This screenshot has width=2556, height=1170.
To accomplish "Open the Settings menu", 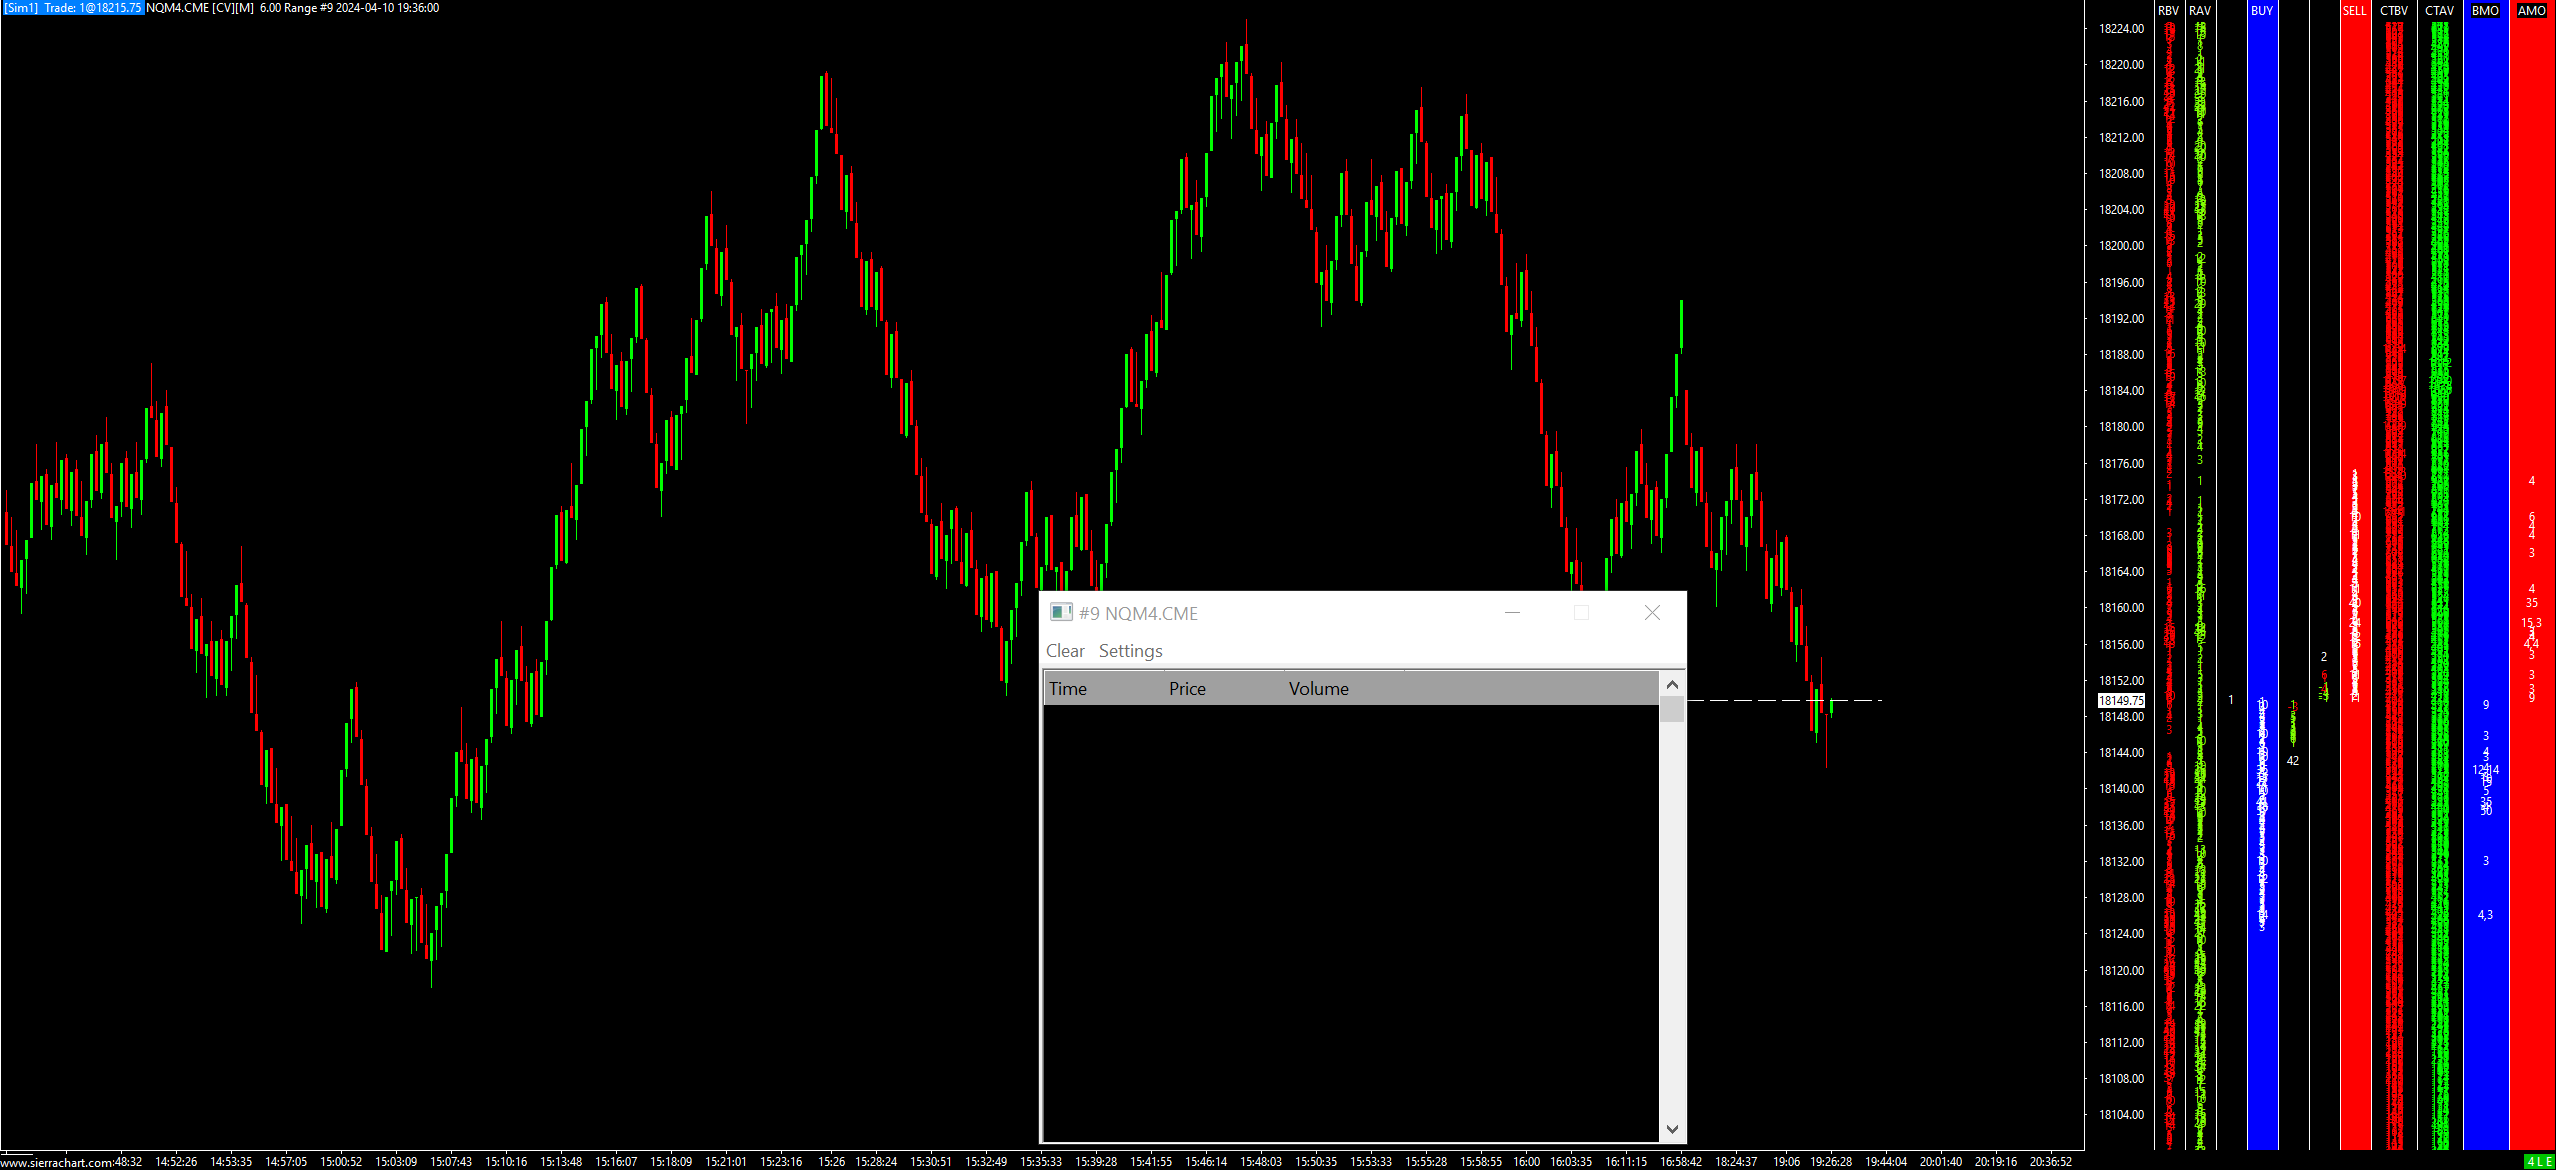I will [1130, 651].
